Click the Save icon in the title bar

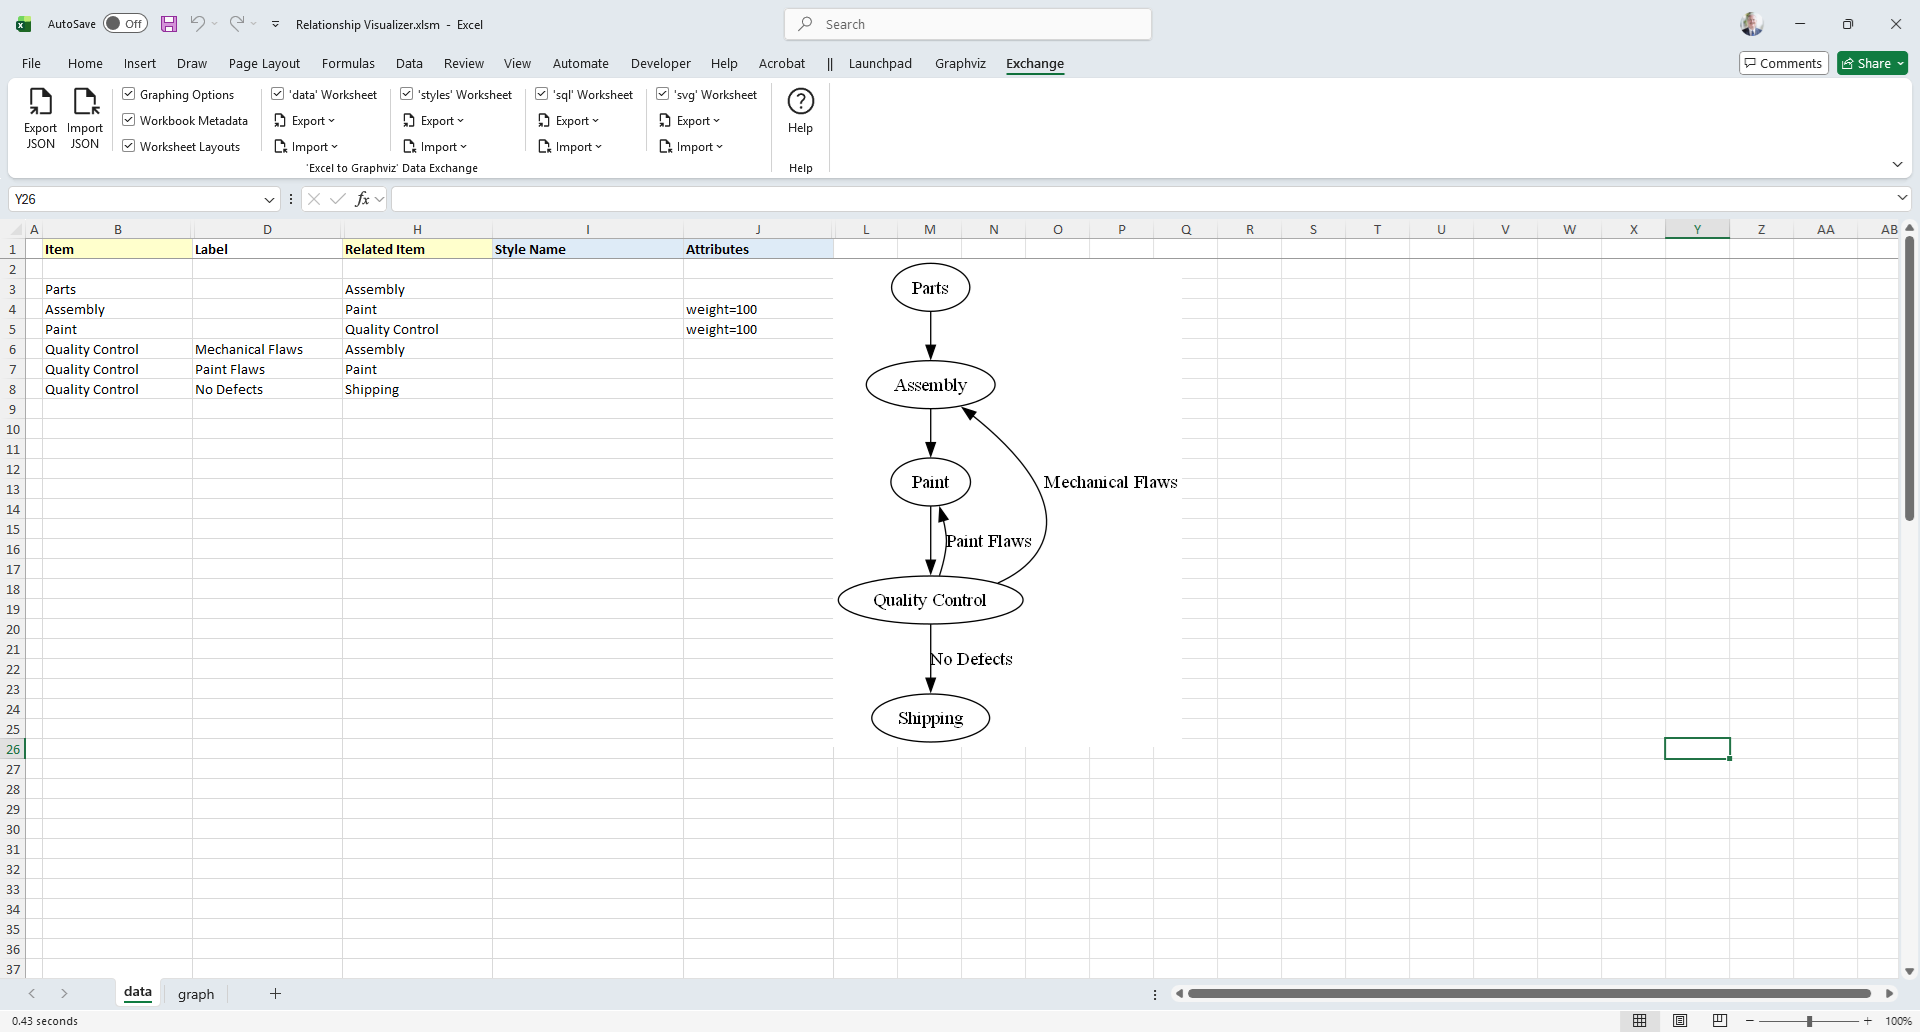(169, 24)
